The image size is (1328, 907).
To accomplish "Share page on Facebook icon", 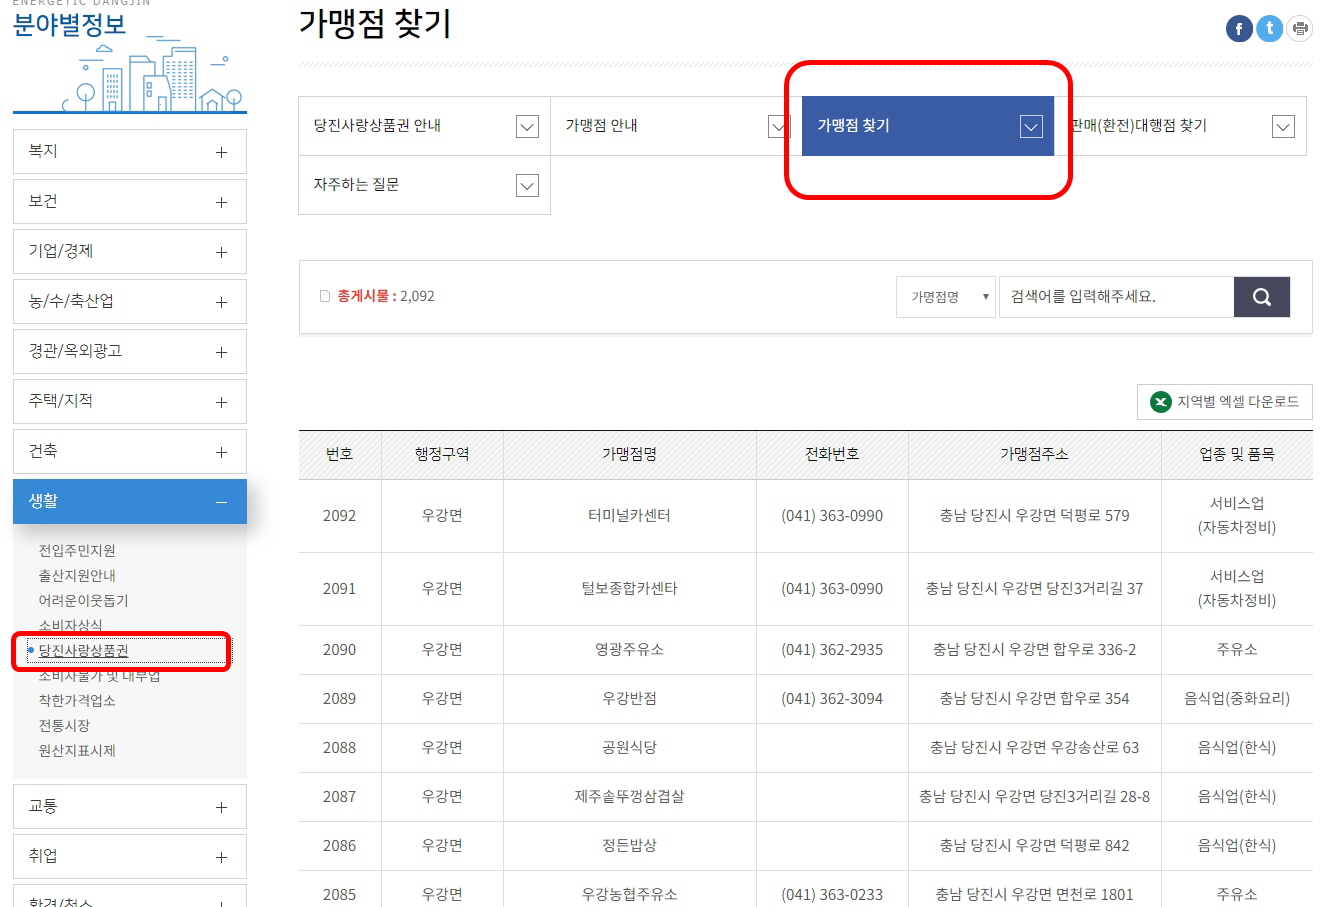I will (x=1239, y=29).
